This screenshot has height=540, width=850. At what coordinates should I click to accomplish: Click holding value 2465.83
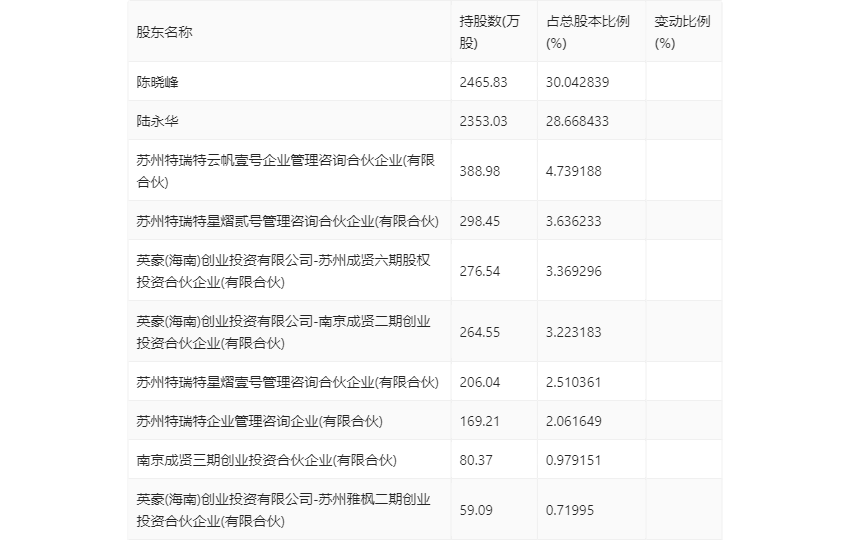(483, 82)
